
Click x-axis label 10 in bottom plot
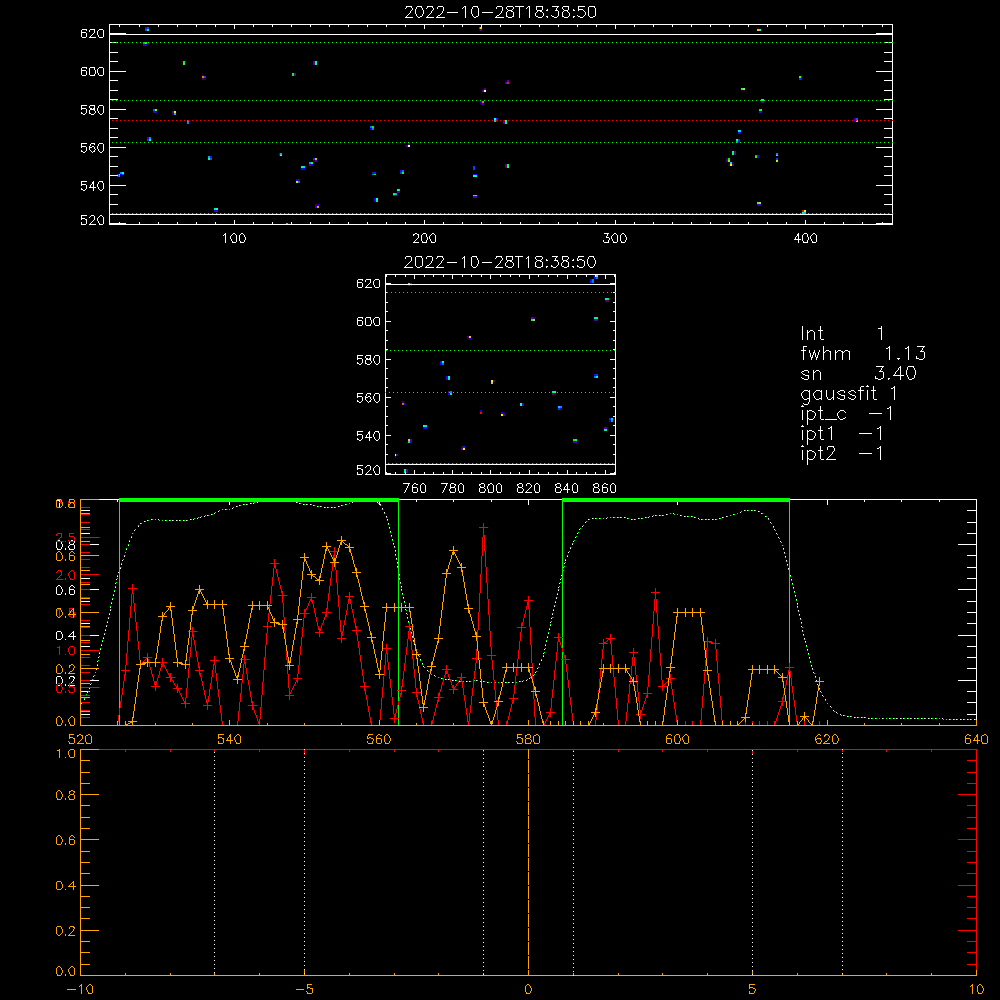coord(976,989)
